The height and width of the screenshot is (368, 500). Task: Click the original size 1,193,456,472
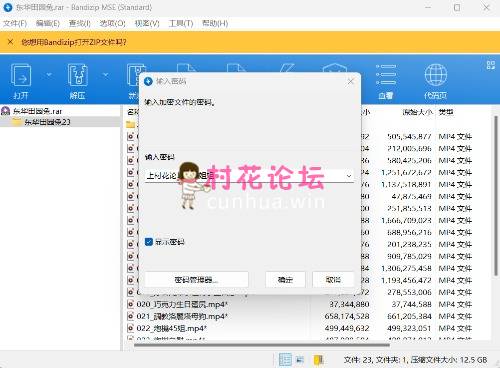tap(406, 280)
